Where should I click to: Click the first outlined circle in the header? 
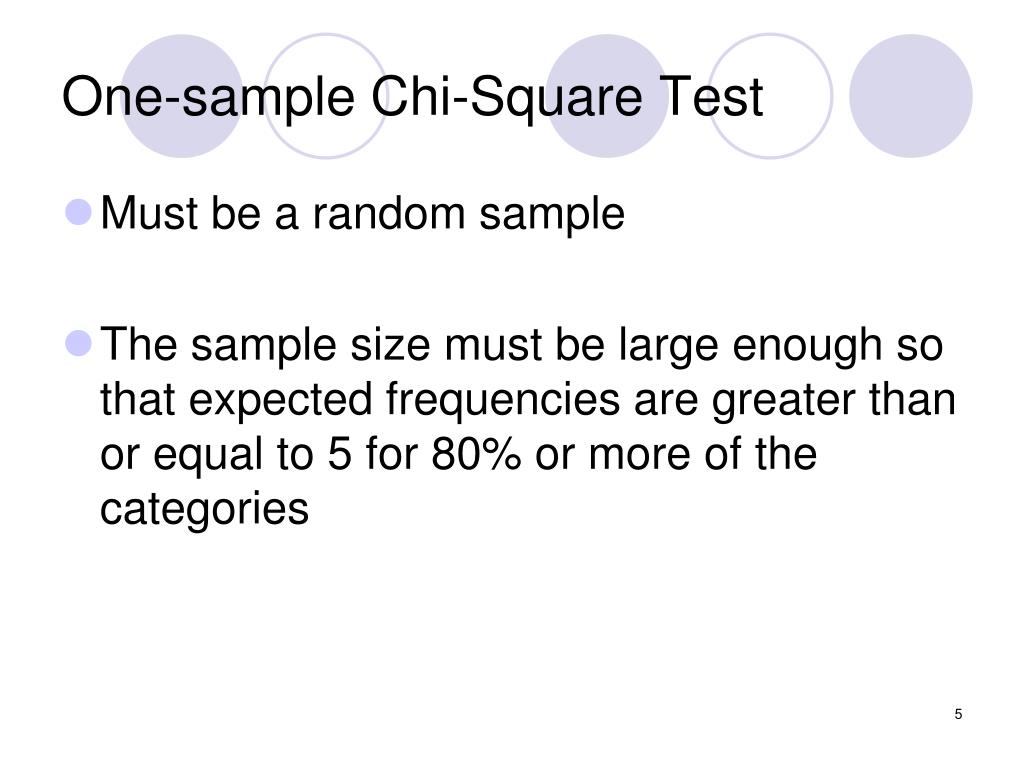pyautogui.click(x=326, y=96)
